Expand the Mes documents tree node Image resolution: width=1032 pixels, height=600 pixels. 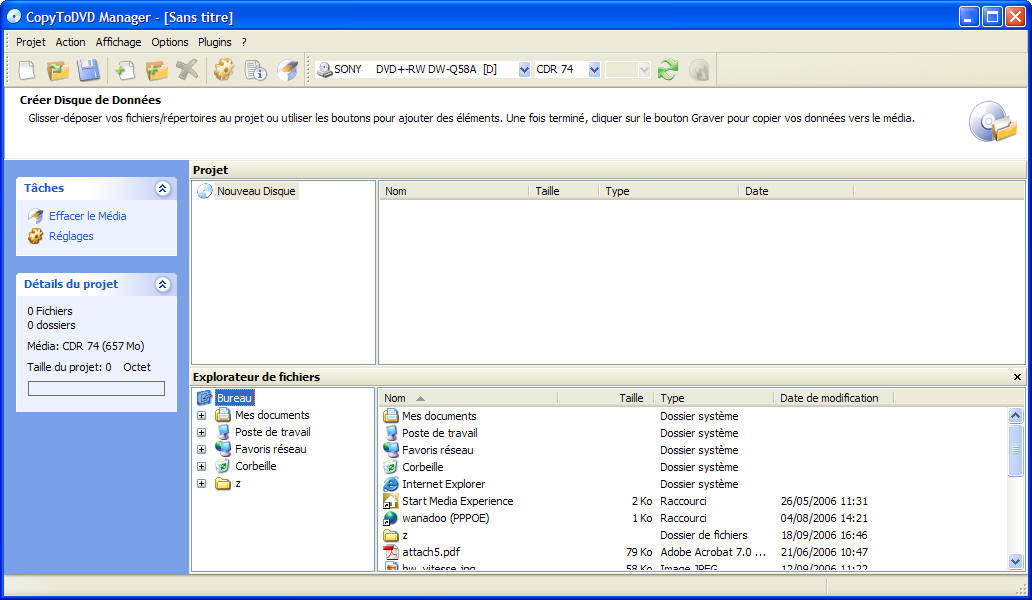coord(201,415)
